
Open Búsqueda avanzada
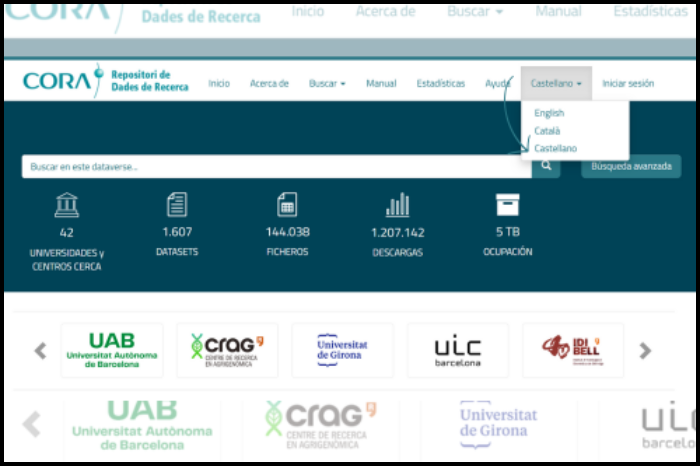(631, 166)
